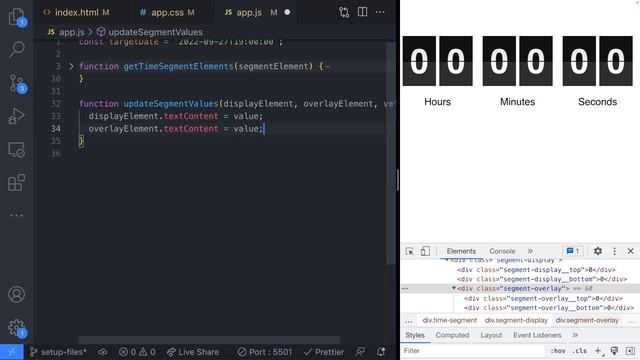Click div.segment-display in DevTools breadcrumb
This screenshot has height=360, width=640.
pos(516,320)
